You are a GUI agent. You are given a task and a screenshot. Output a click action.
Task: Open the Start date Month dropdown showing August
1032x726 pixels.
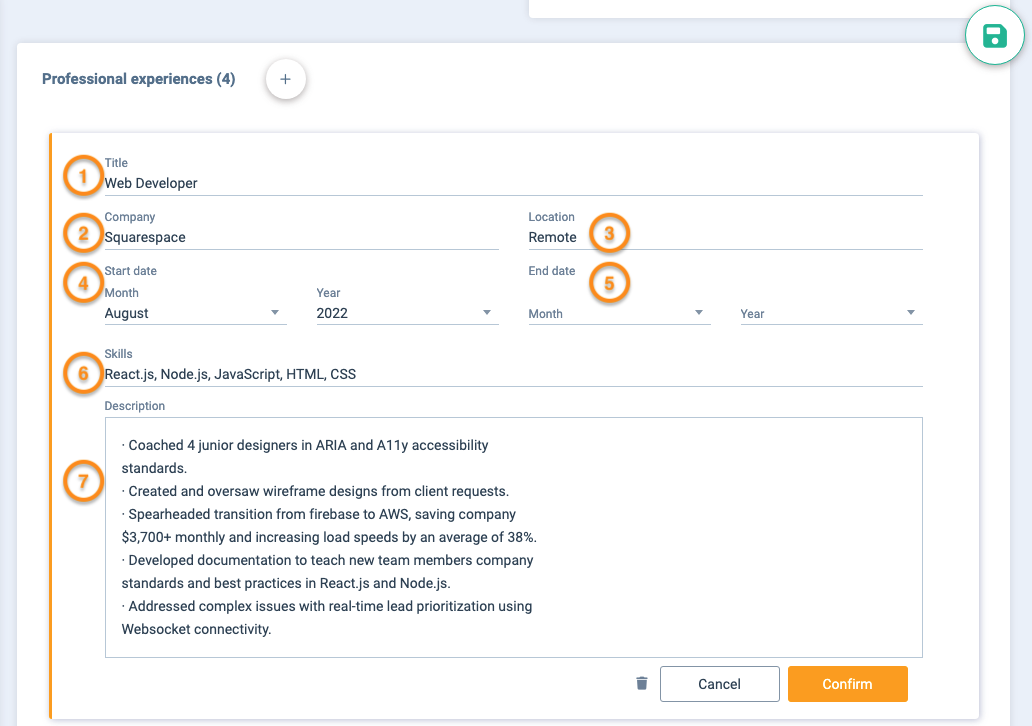[195, 313]
